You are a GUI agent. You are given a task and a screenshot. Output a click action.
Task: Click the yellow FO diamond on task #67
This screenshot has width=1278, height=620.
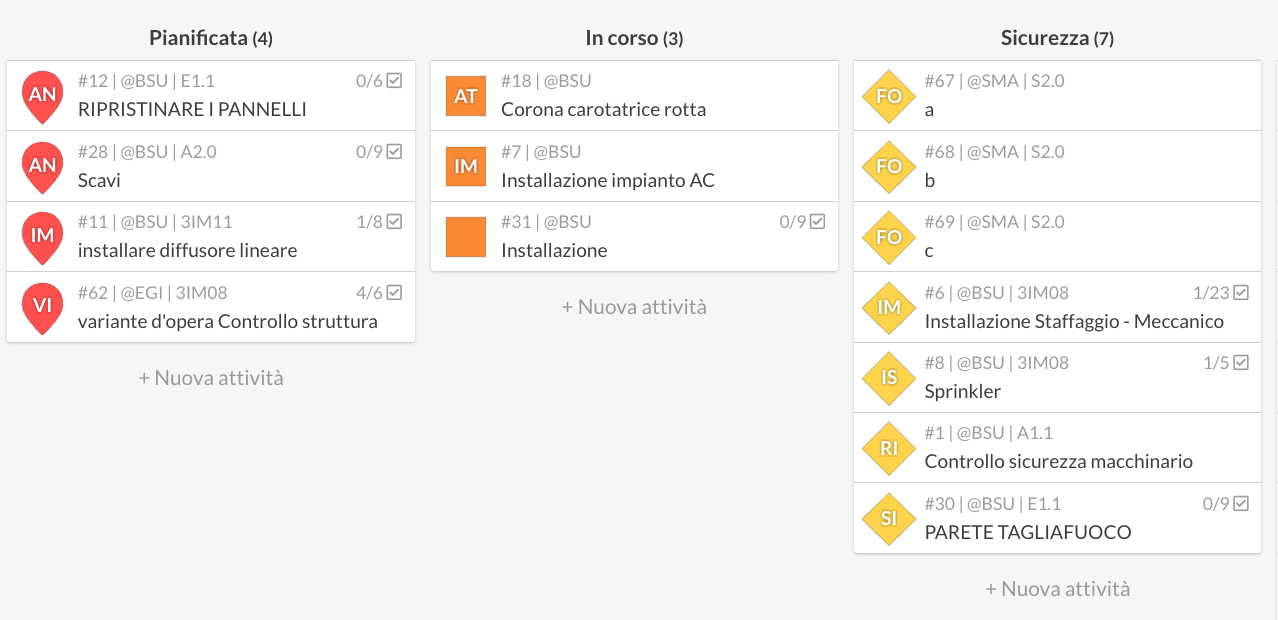pyautogui.click(x=889, y=96)
